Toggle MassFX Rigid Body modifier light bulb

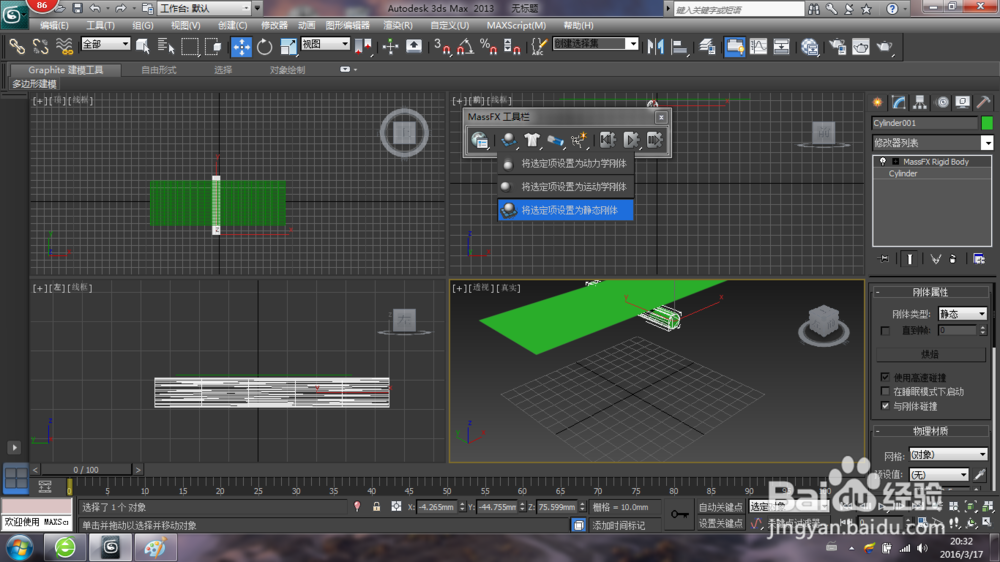click(x=883, y=162)
